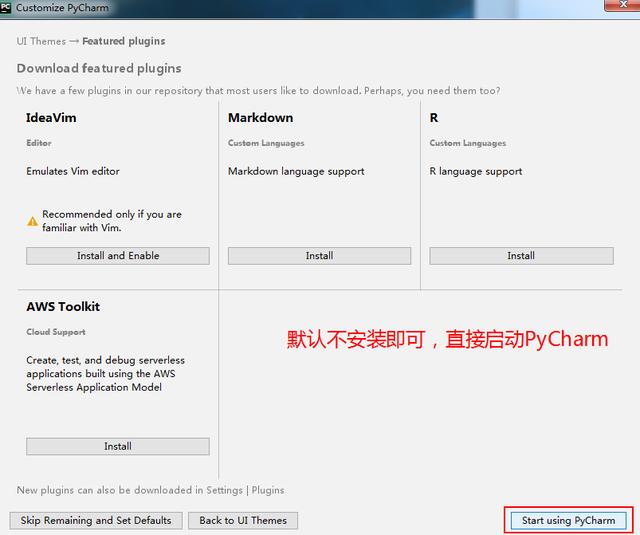The height and width of the screenshot is (535, 640).
Task: Click the AWS Toolkit plugin title
Action: coord(63,306)
